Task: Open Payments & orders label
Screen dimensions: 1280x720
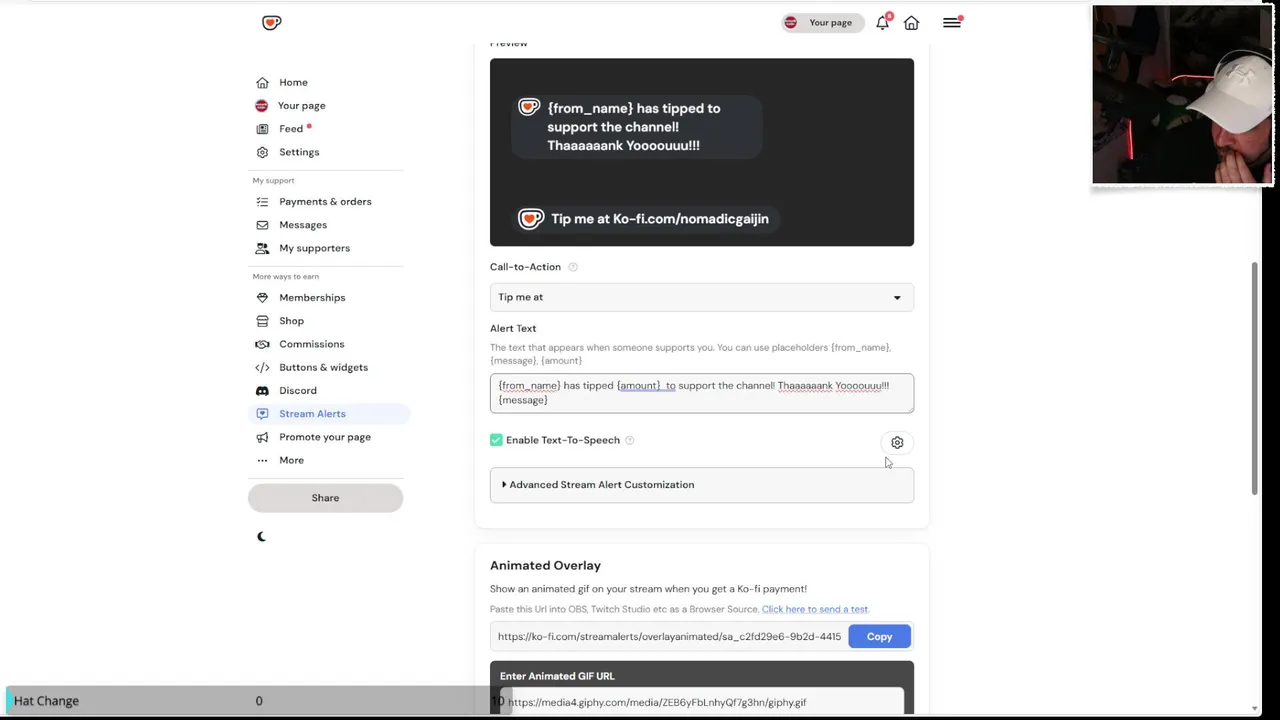Action: (325, 201)
